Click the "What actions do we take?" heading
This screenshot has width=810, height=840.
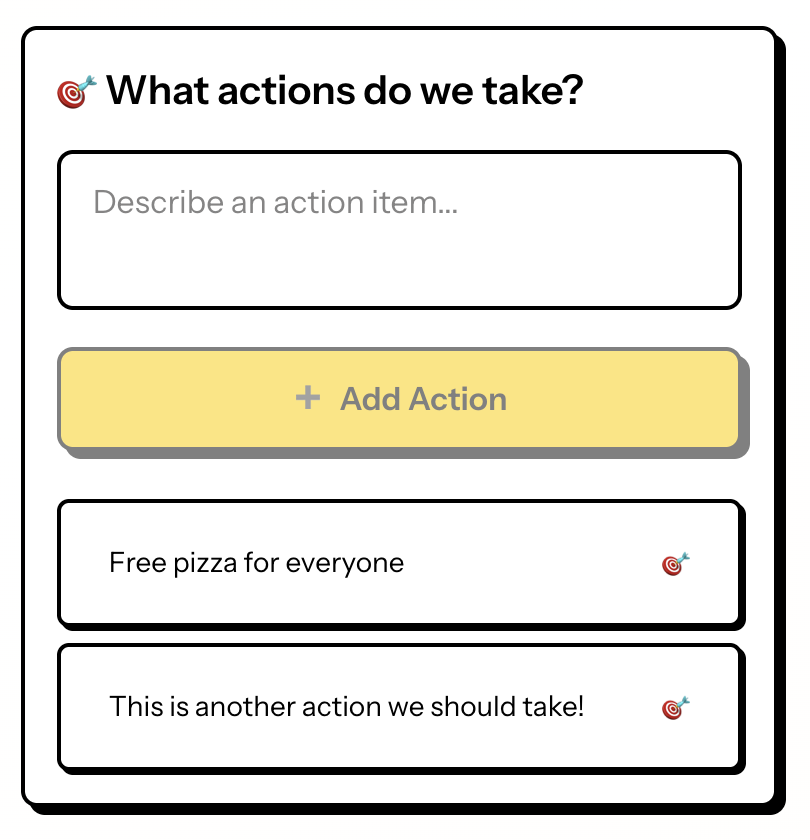click(345, 91)
